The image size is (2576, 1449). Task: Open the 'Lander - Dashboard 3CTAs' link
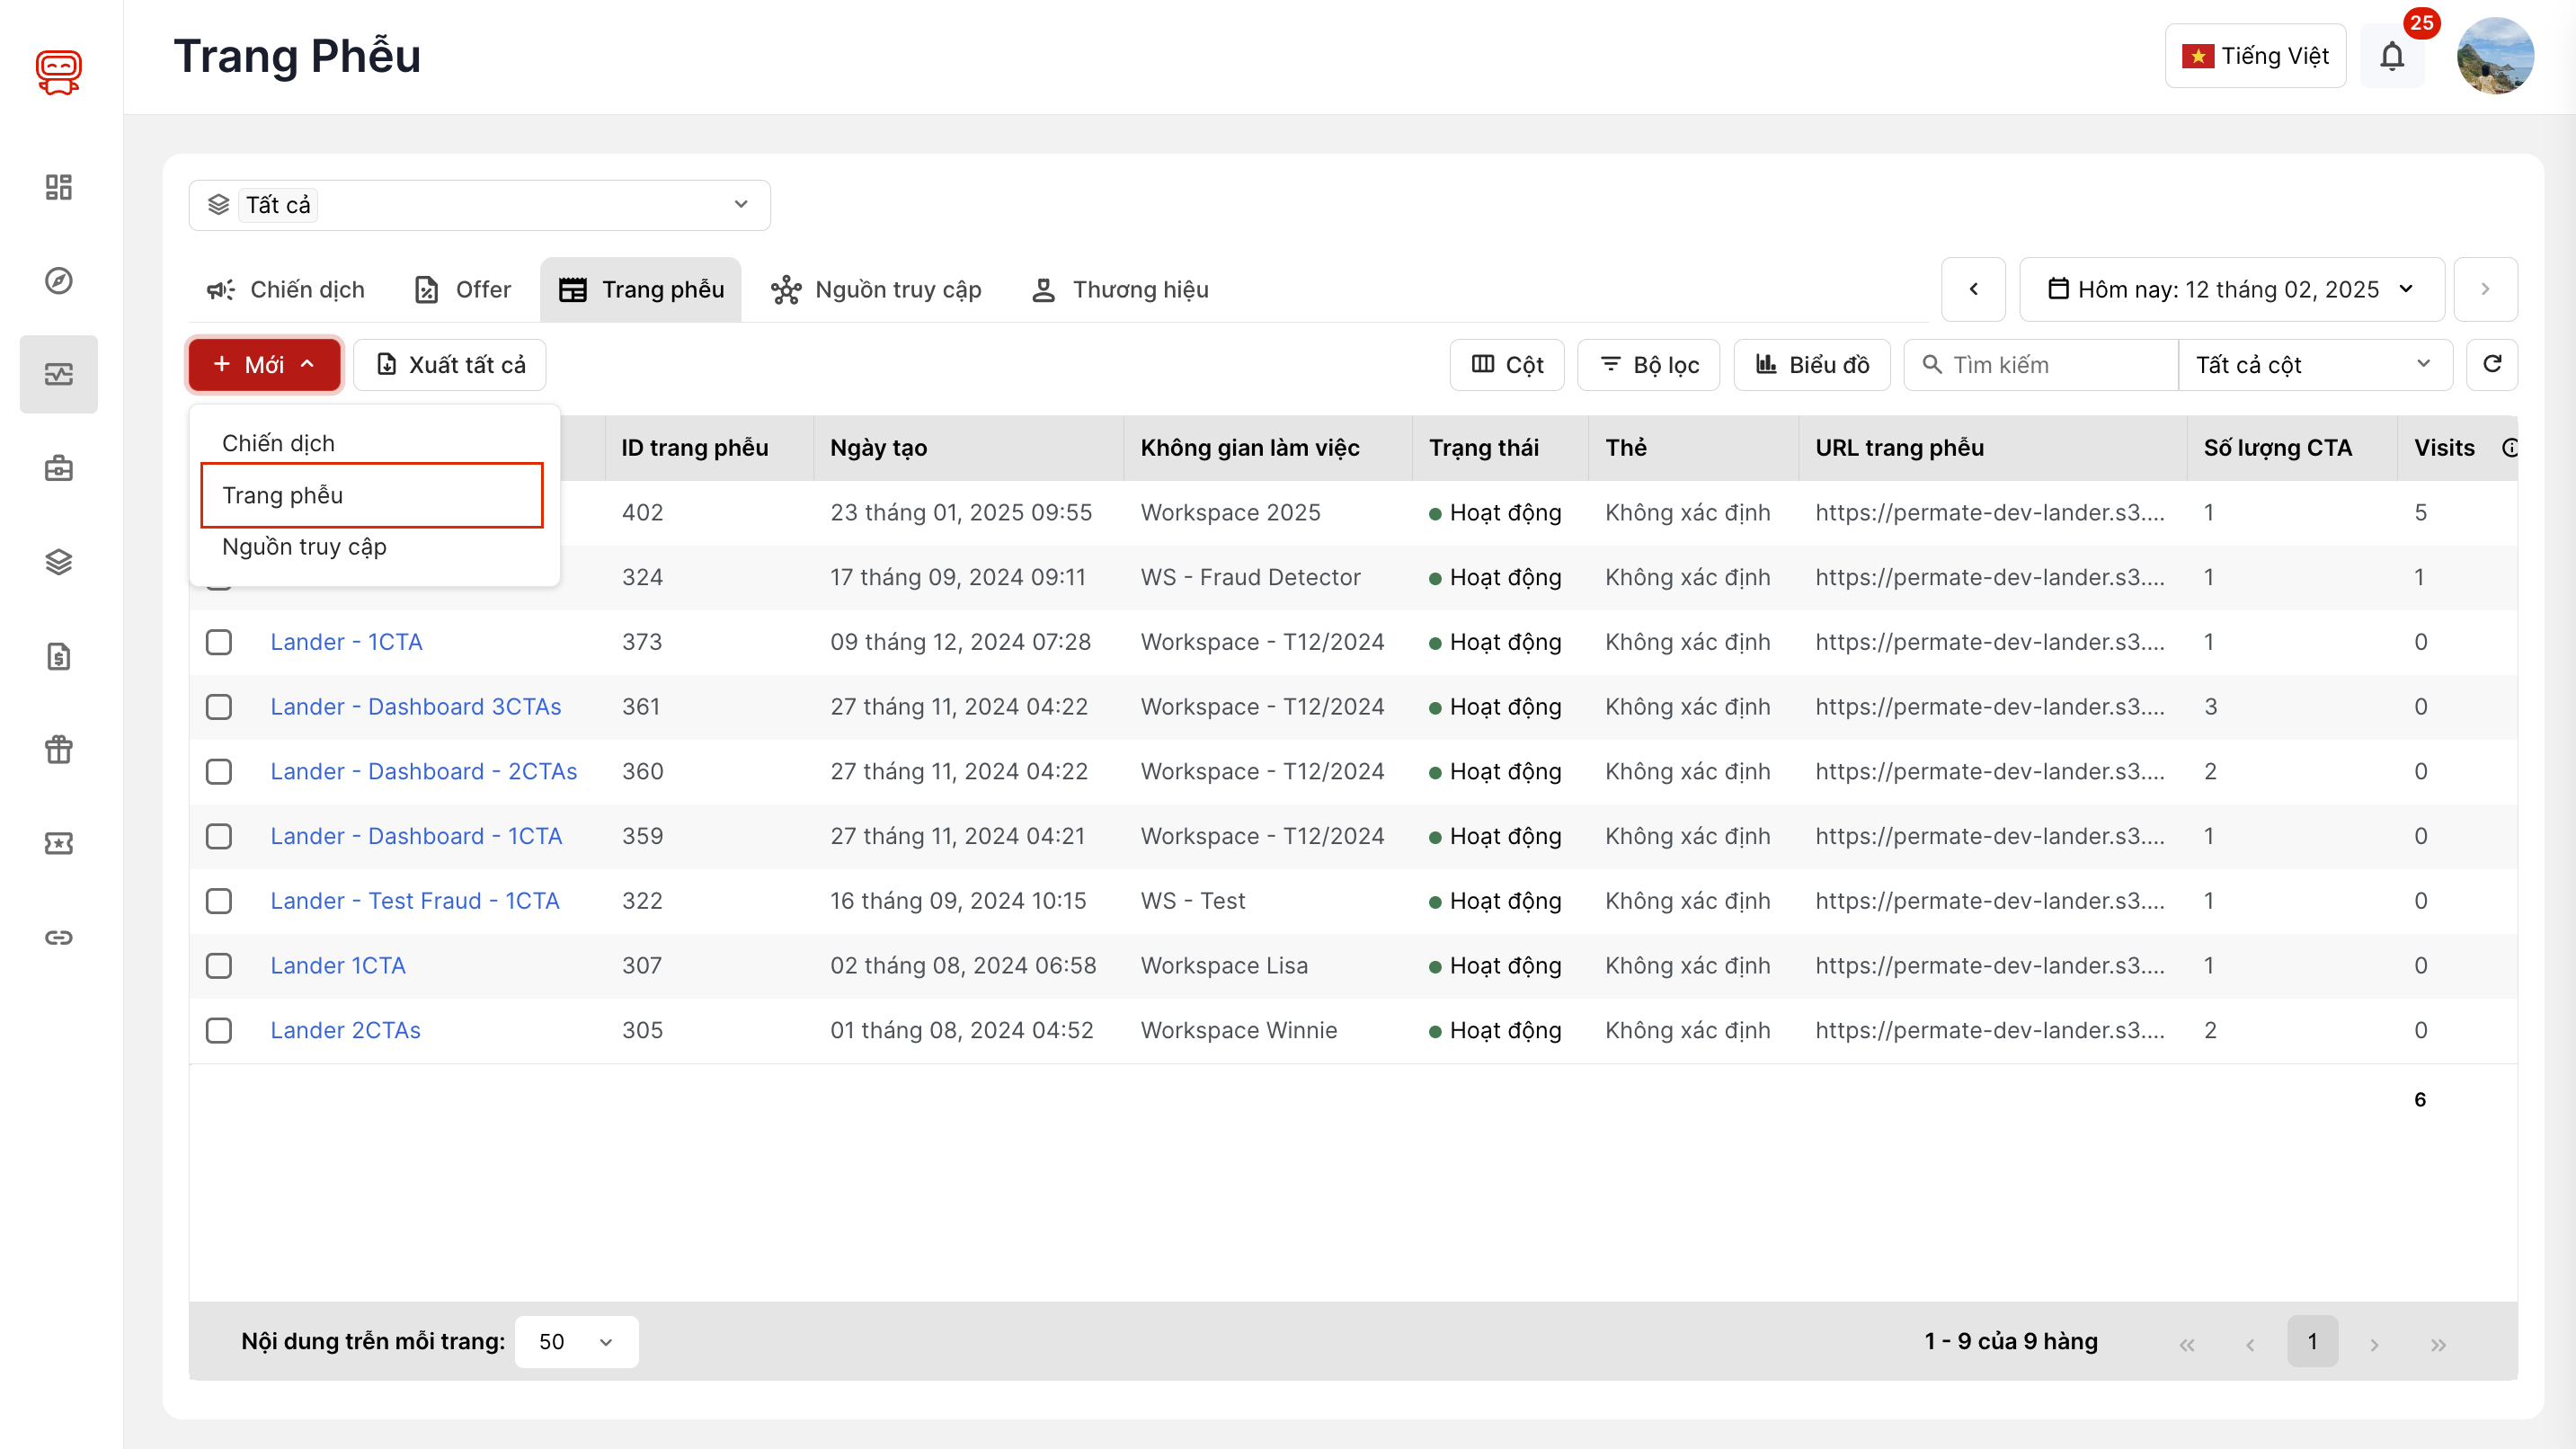415,707
